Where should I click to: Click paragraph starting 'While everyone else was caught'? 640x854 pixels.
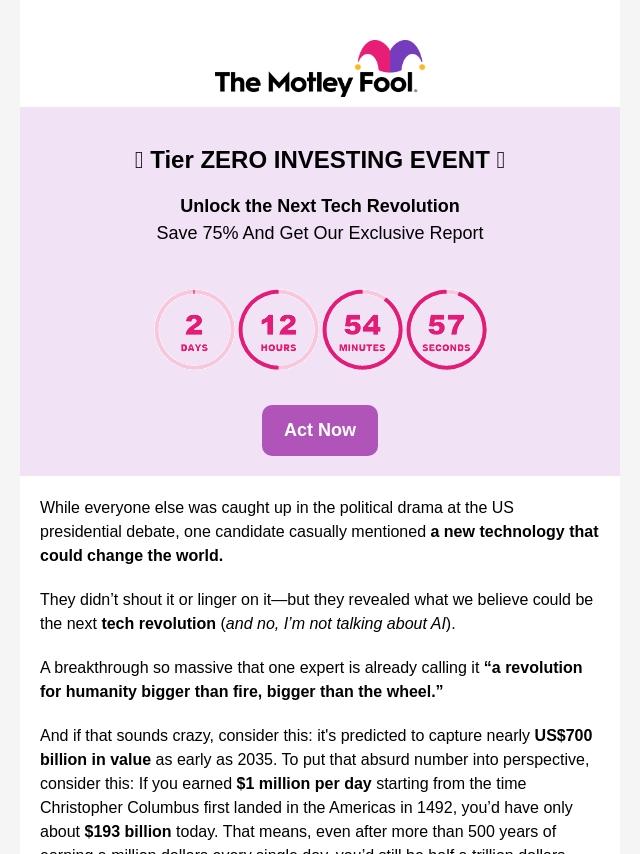coord(319,532)
